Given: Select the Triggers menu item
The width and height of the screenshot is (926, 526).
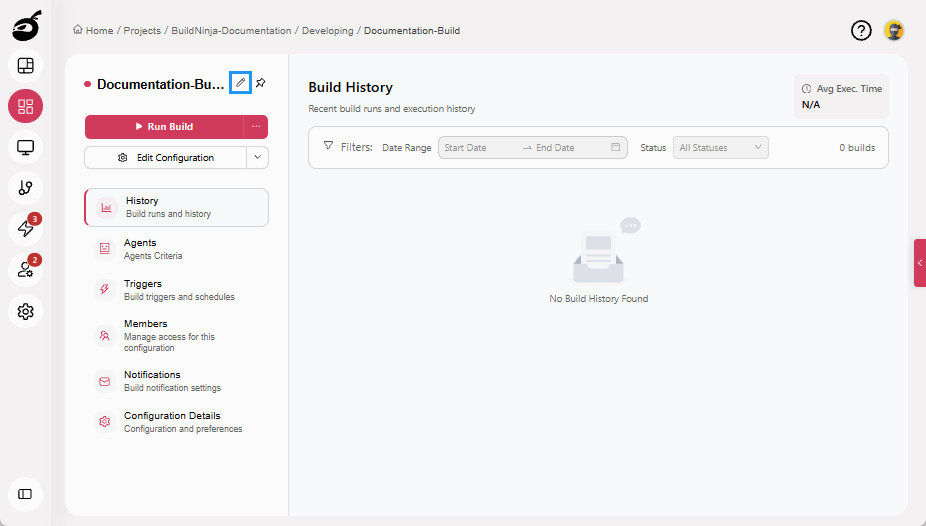Looking at the screenshot, I should (177, 290).
